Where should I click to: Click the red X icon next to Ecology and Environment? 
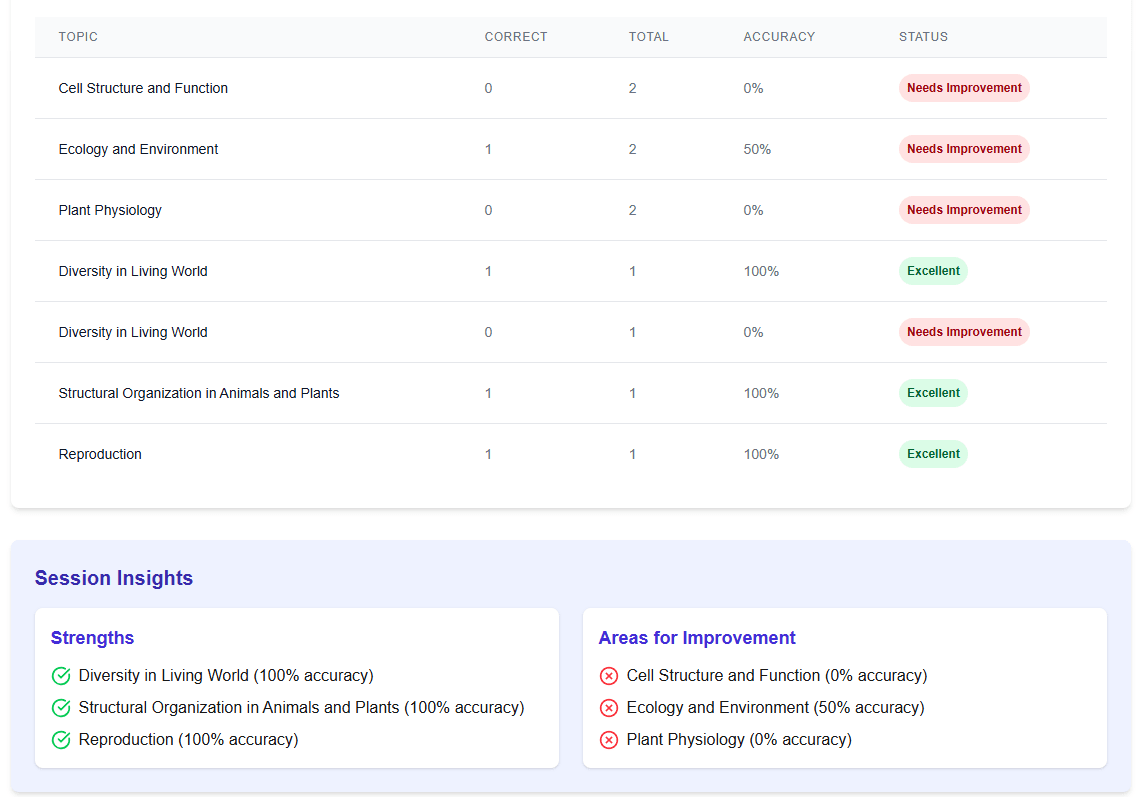click(609, 708)
